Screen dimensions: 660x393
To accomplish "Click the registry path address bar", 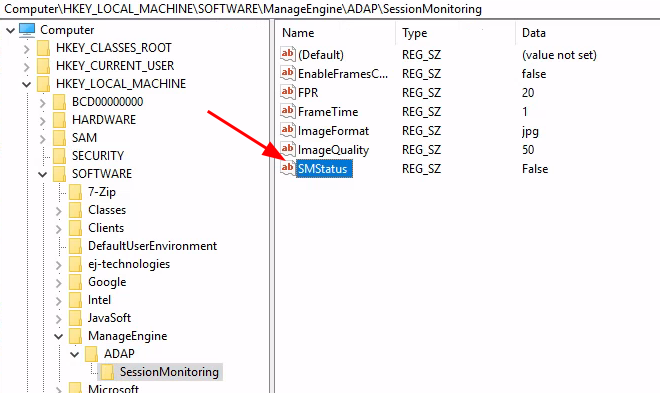I will point(330,9).
